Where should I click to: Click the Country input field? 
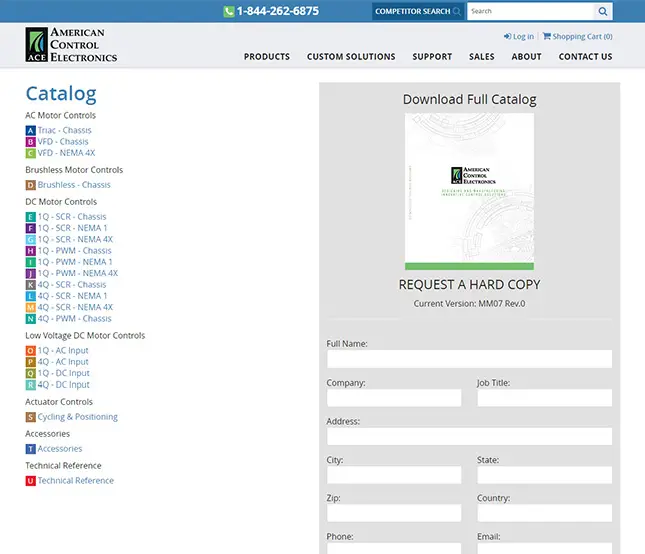[545, 513]
